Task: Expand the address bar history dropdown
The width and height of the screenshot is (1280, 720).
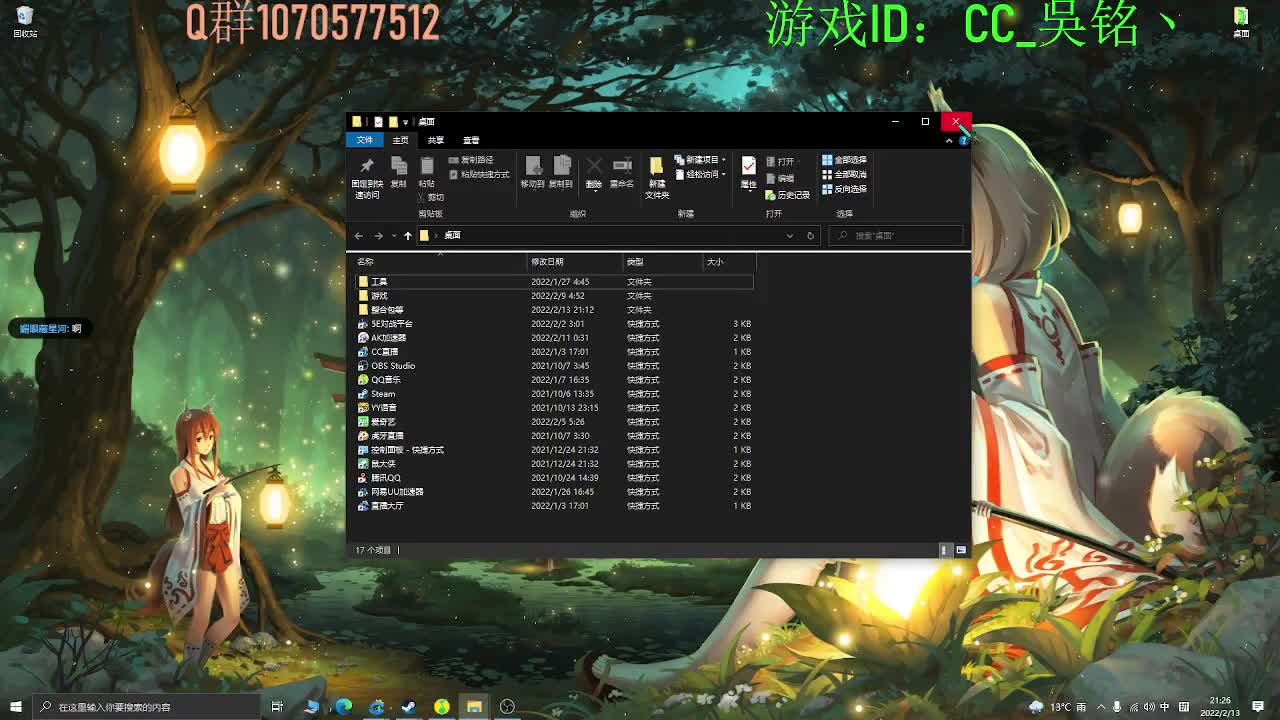Action: pos(790,236)
